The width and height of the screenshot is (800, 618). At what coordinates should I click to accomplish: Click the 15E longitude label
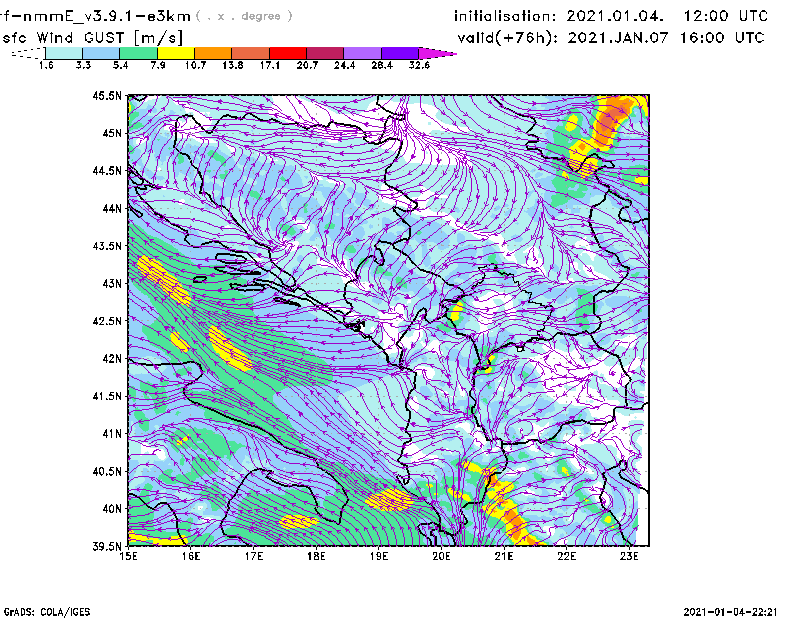pos(128,556)
